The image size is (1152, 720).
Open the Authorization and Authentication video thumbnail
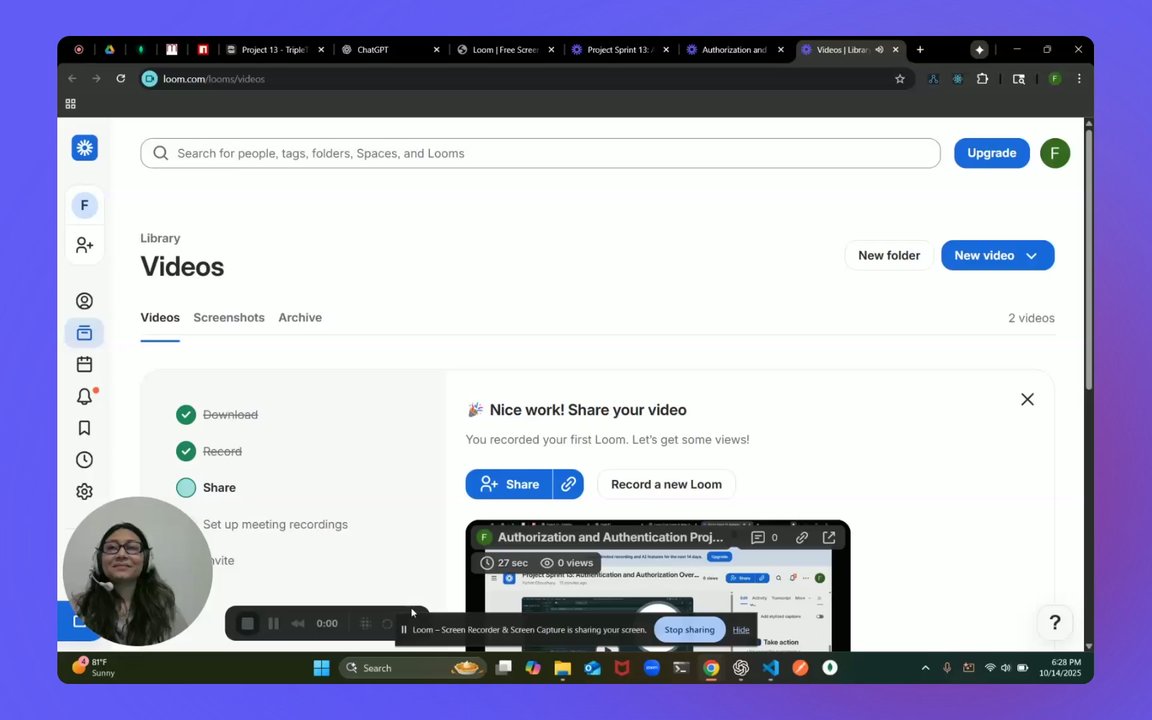tap(658, 586)
